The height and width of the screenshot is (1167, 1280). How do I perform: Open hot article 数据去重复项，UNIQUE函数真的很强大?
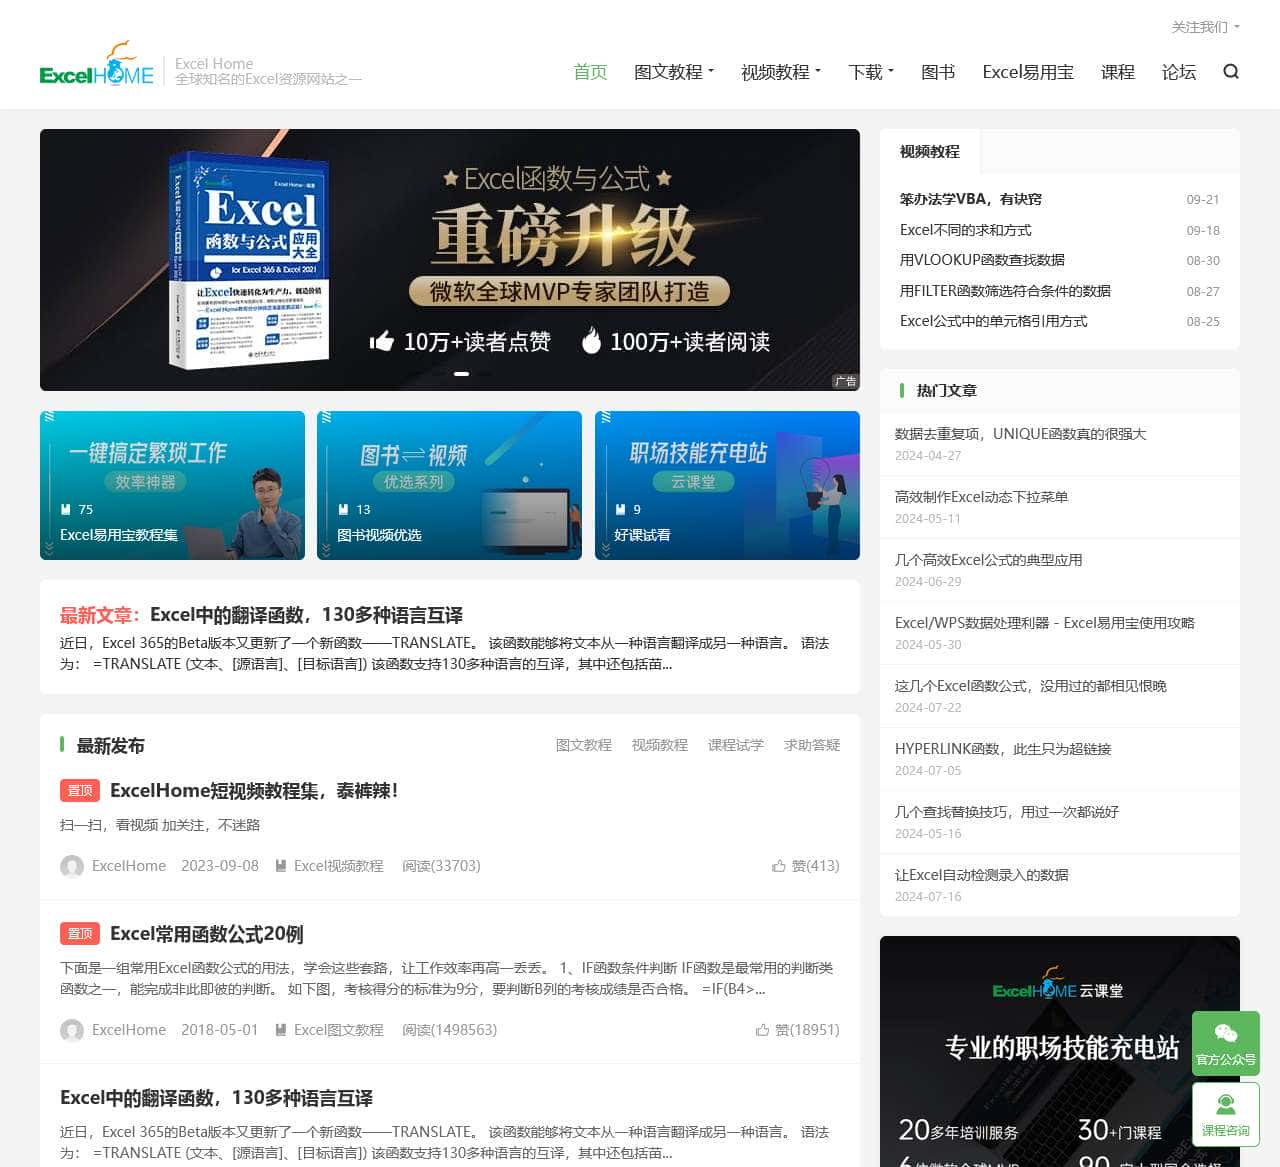pos(1020,434)
